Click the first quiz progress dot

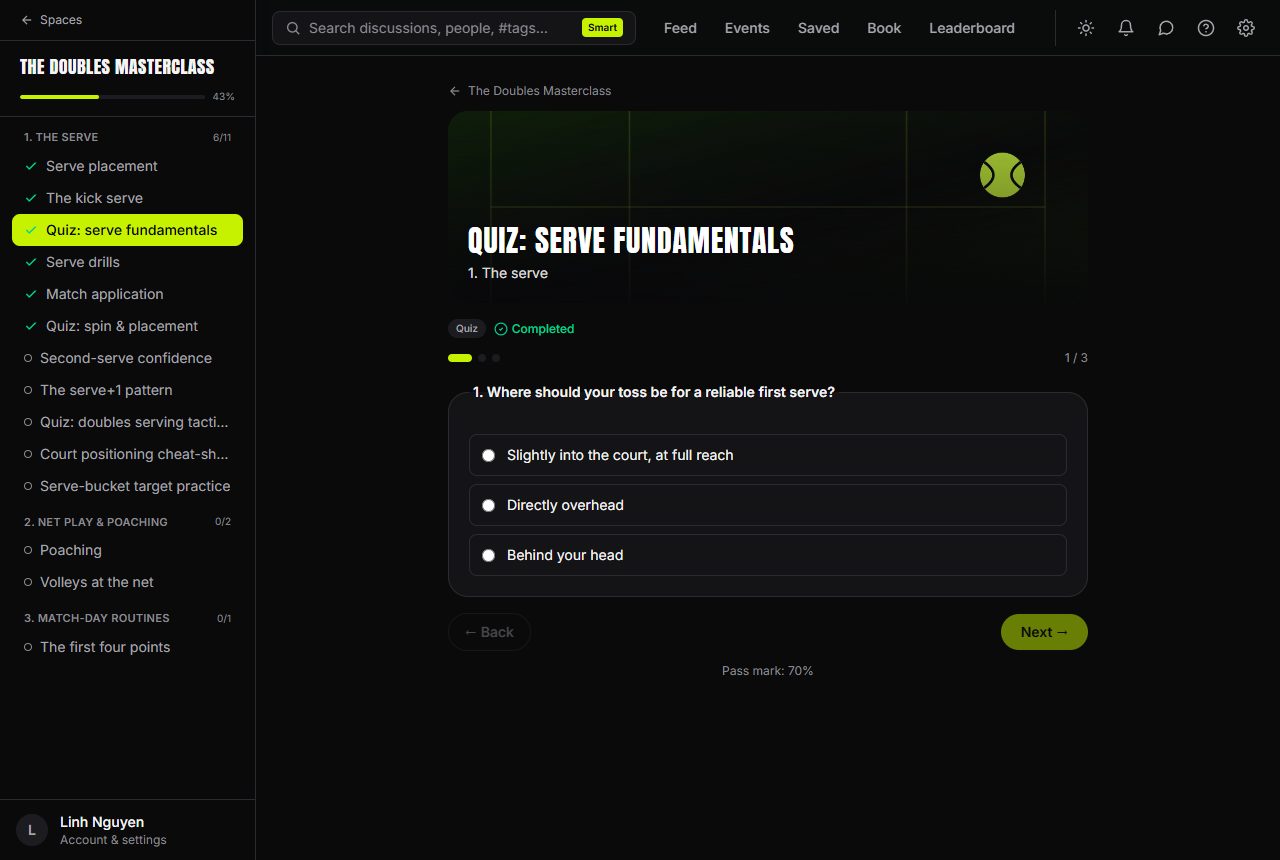point(460,358)
